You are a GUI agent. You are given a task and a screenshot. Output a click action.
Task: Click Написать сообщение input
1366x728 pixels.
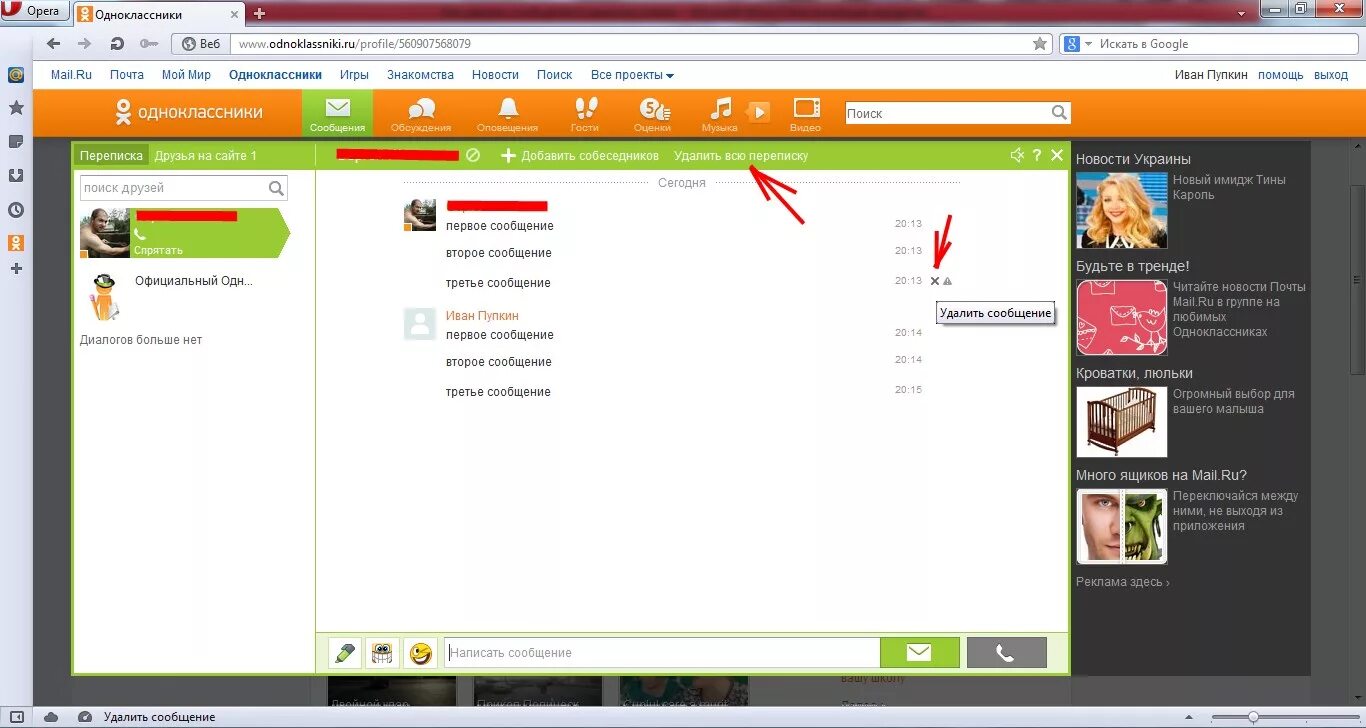(662, 653)
